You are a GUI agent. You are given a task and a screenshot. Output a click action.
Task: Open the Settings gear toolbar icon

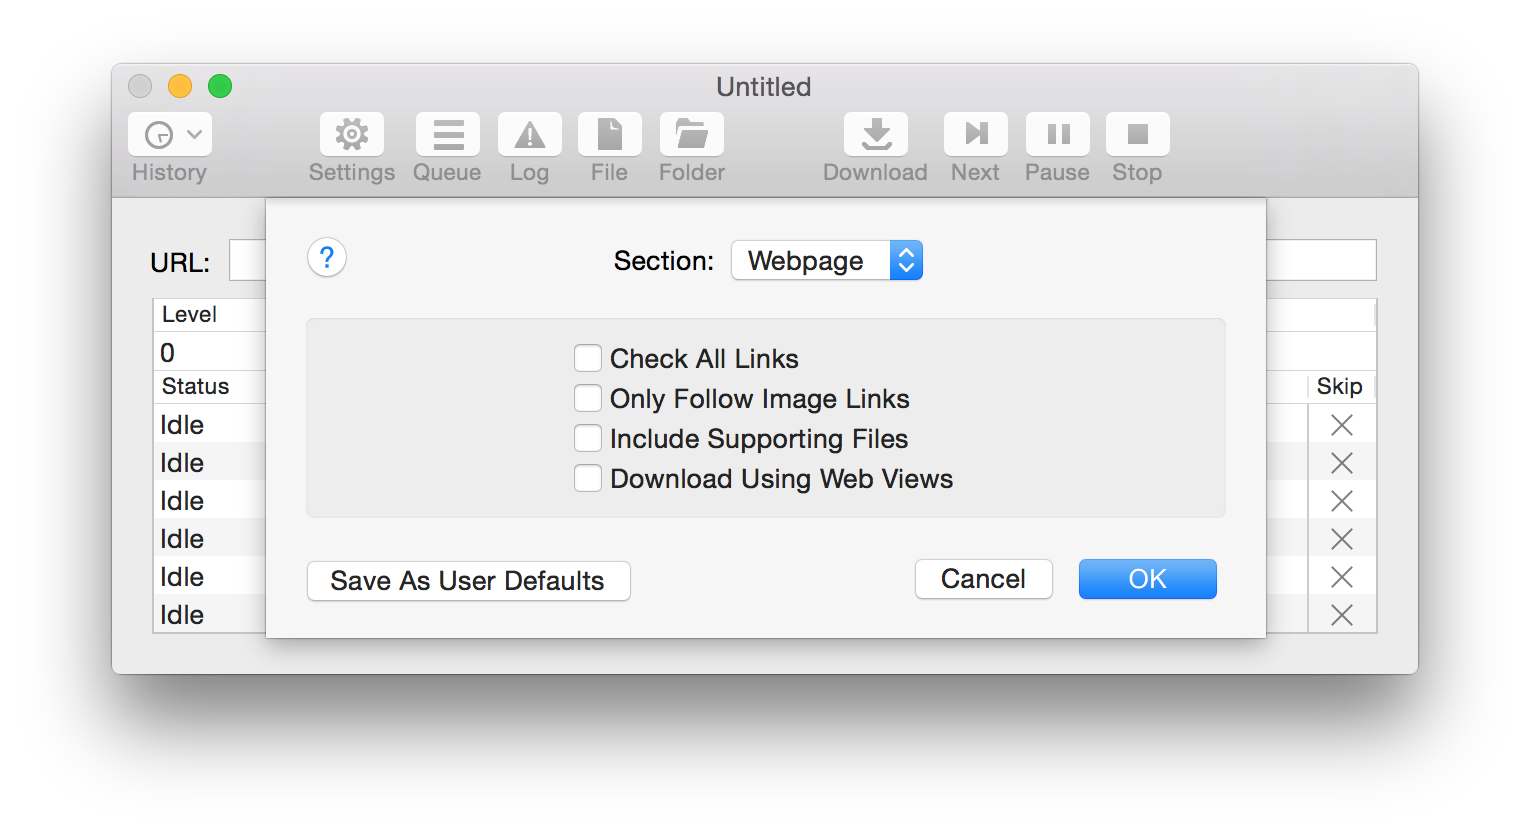point(352,135)
